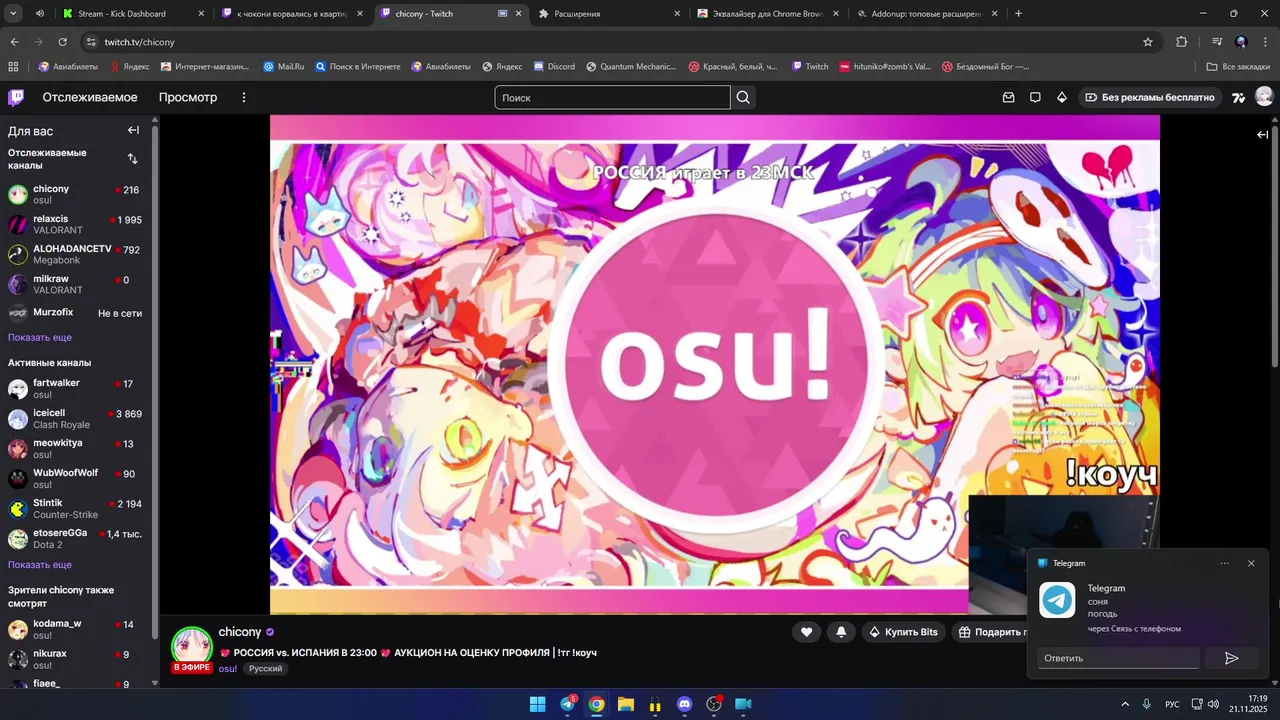1280x720 pixels.
Task: Close the Telegram notification
Action: [1251, 563]
